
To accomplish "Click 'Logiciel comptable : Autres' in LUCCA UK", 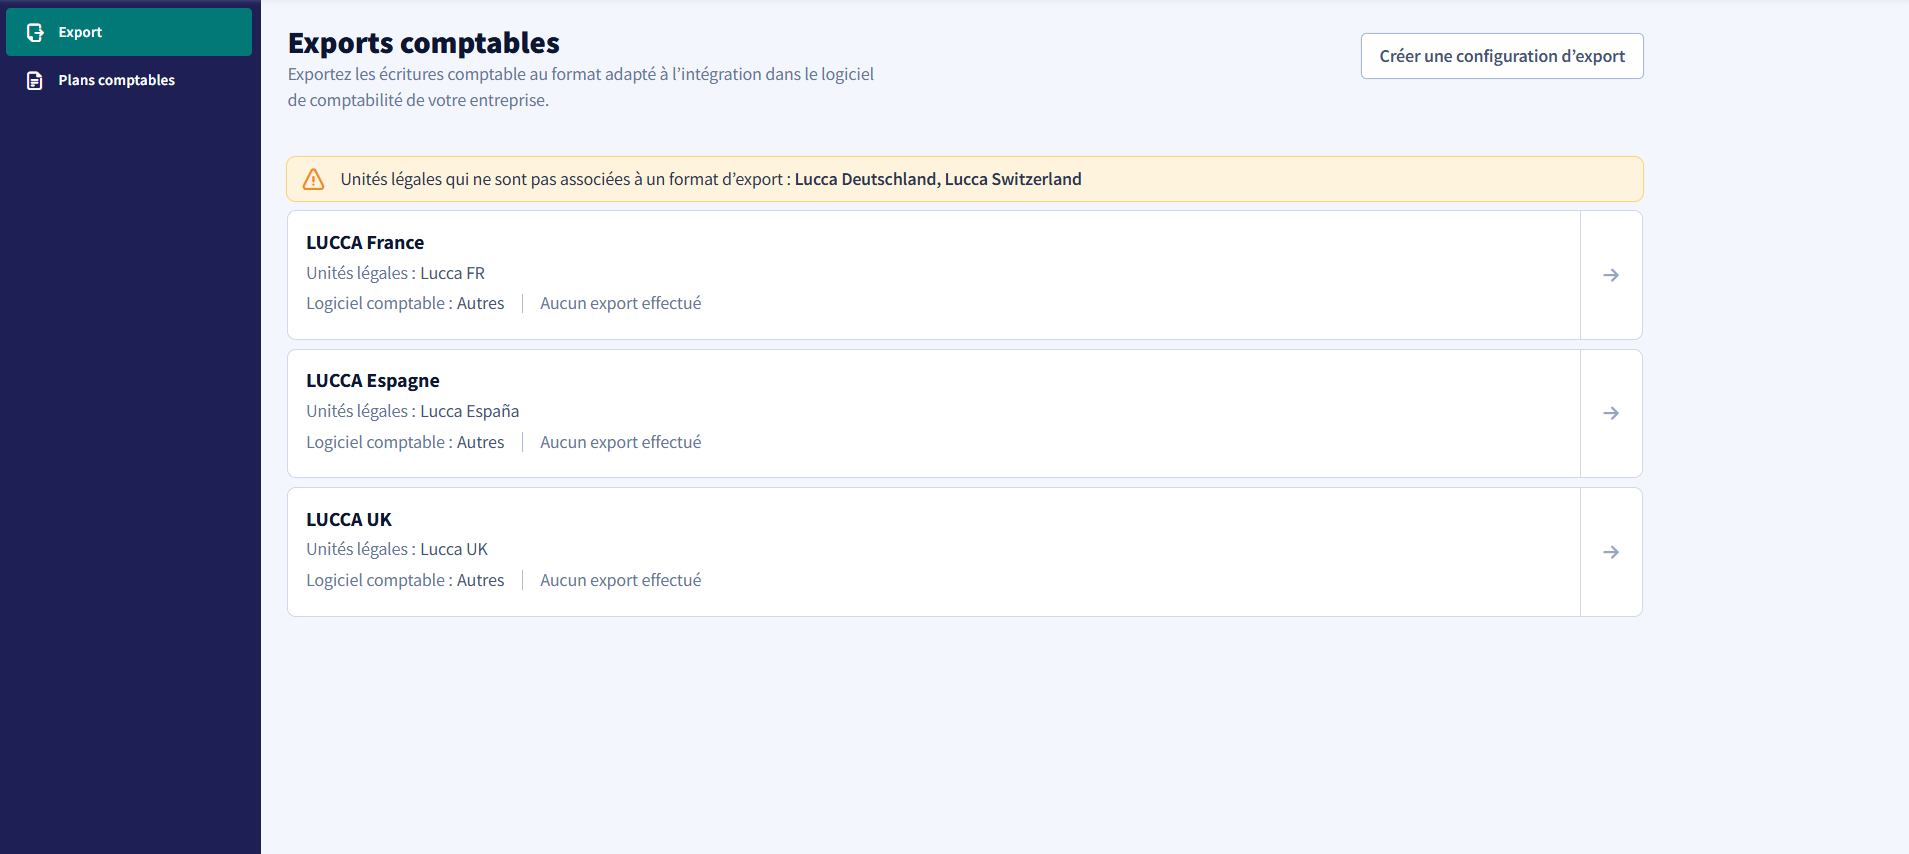I will pyautogui.click(x=405, y=580).
